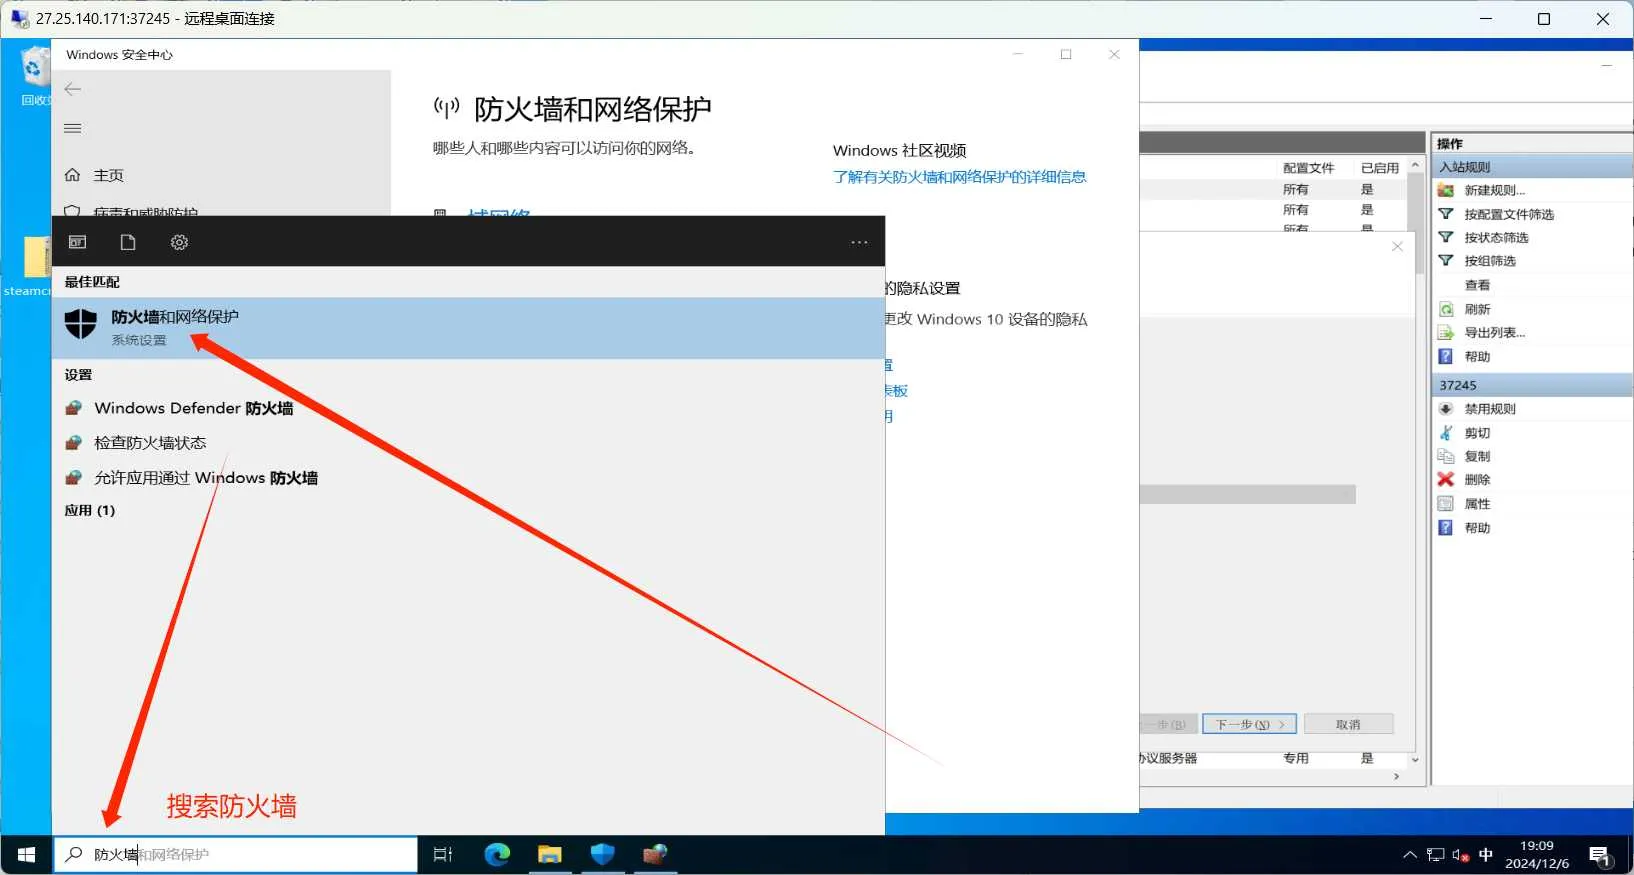The height and width of the screenshot is (875, 1634).
Task: Select the steamcmd folder on desktop
Action: 27,267
